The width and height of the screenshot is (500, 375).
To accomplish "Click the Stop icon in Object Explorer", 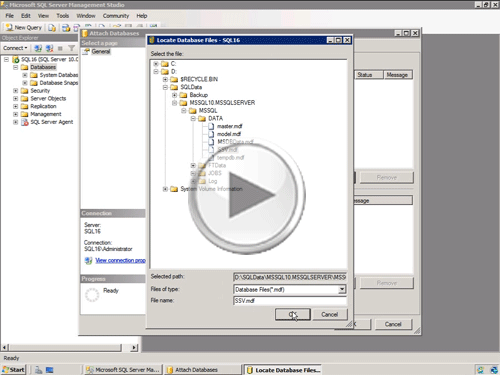I will (x=60, y=48).
